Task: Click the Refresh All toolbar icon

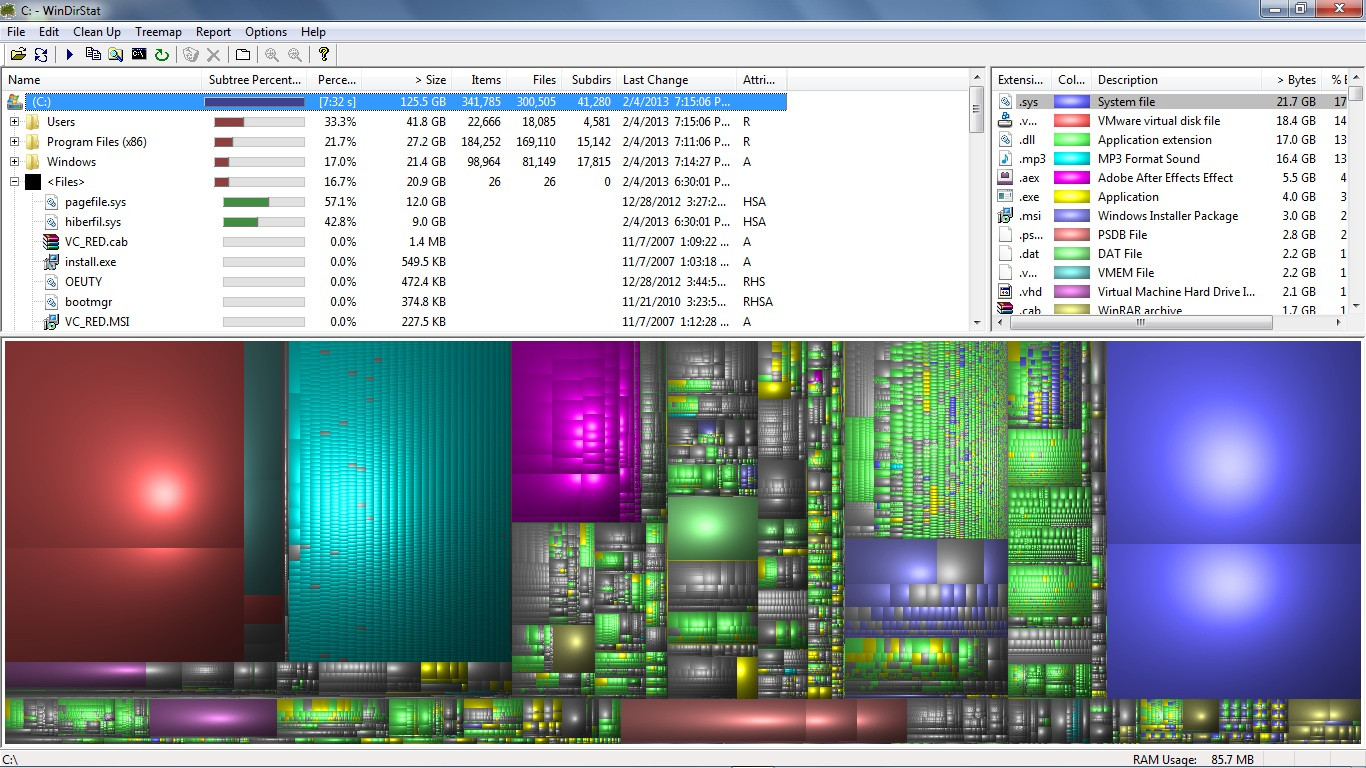Action: [x=41, y=54]
